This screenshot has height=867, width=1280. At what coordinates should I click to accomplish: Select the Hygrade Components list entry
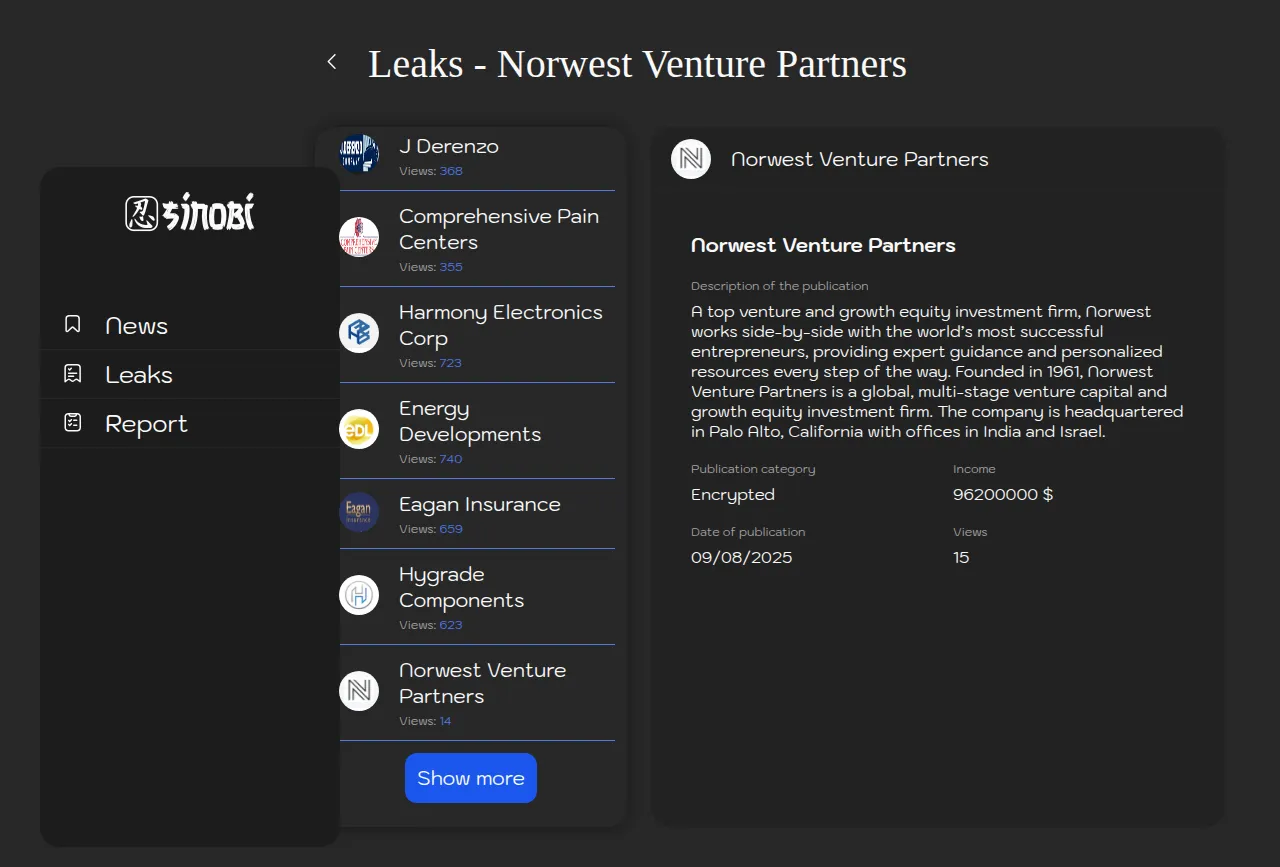(461, 588)
